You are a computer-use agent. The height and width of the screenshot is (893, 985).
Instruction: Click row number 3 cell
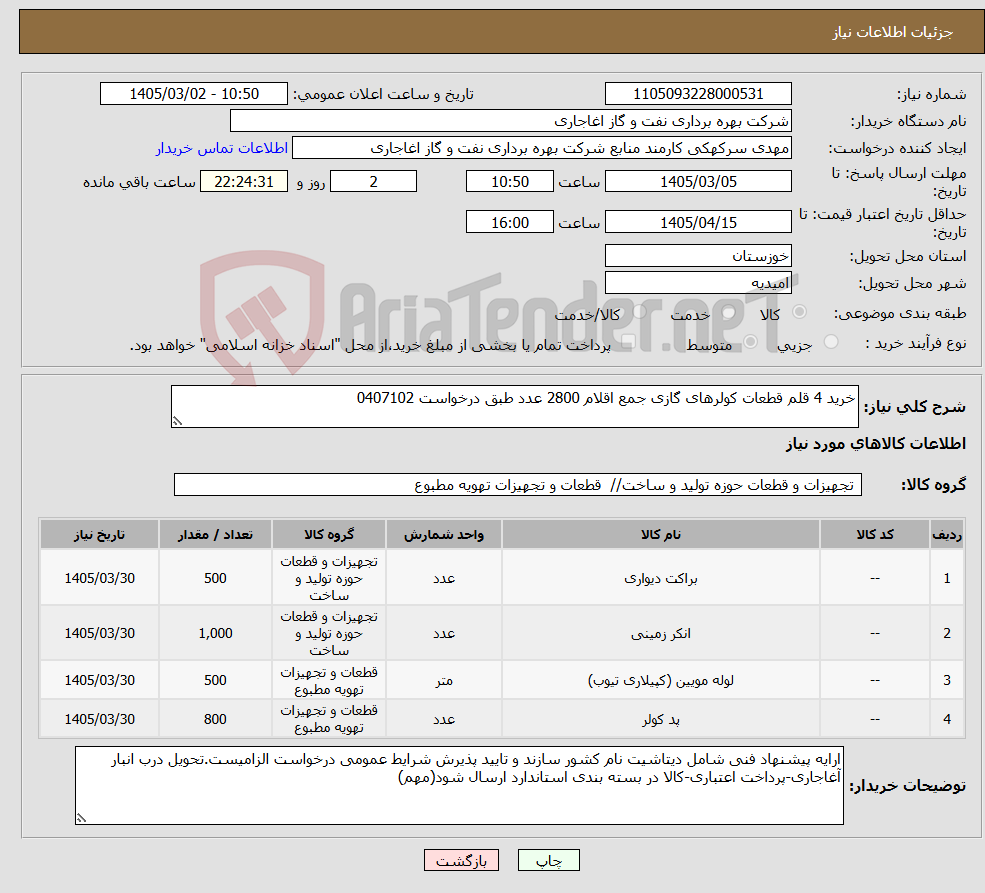pyautogui.click(x=947, y=680)
